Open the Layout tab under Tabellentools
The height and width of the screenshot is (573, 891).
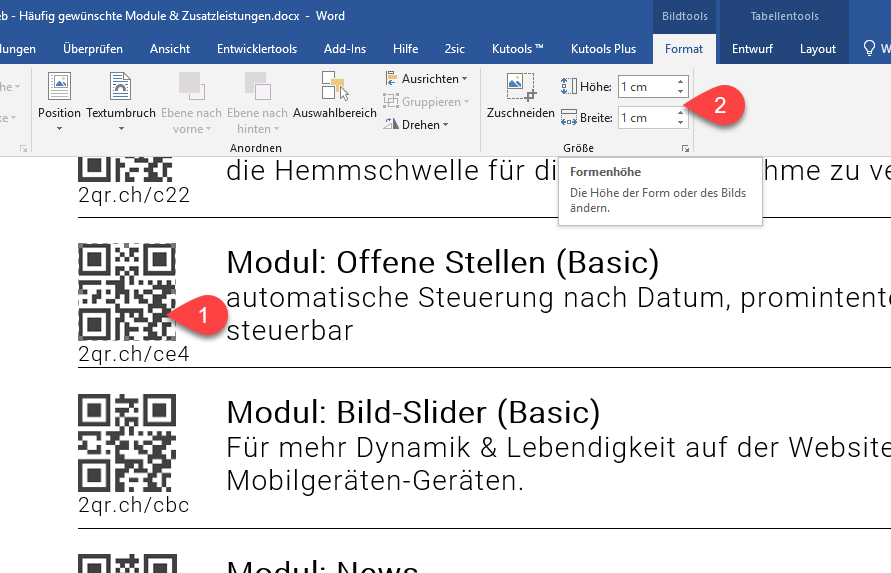[x=817, y=48]
